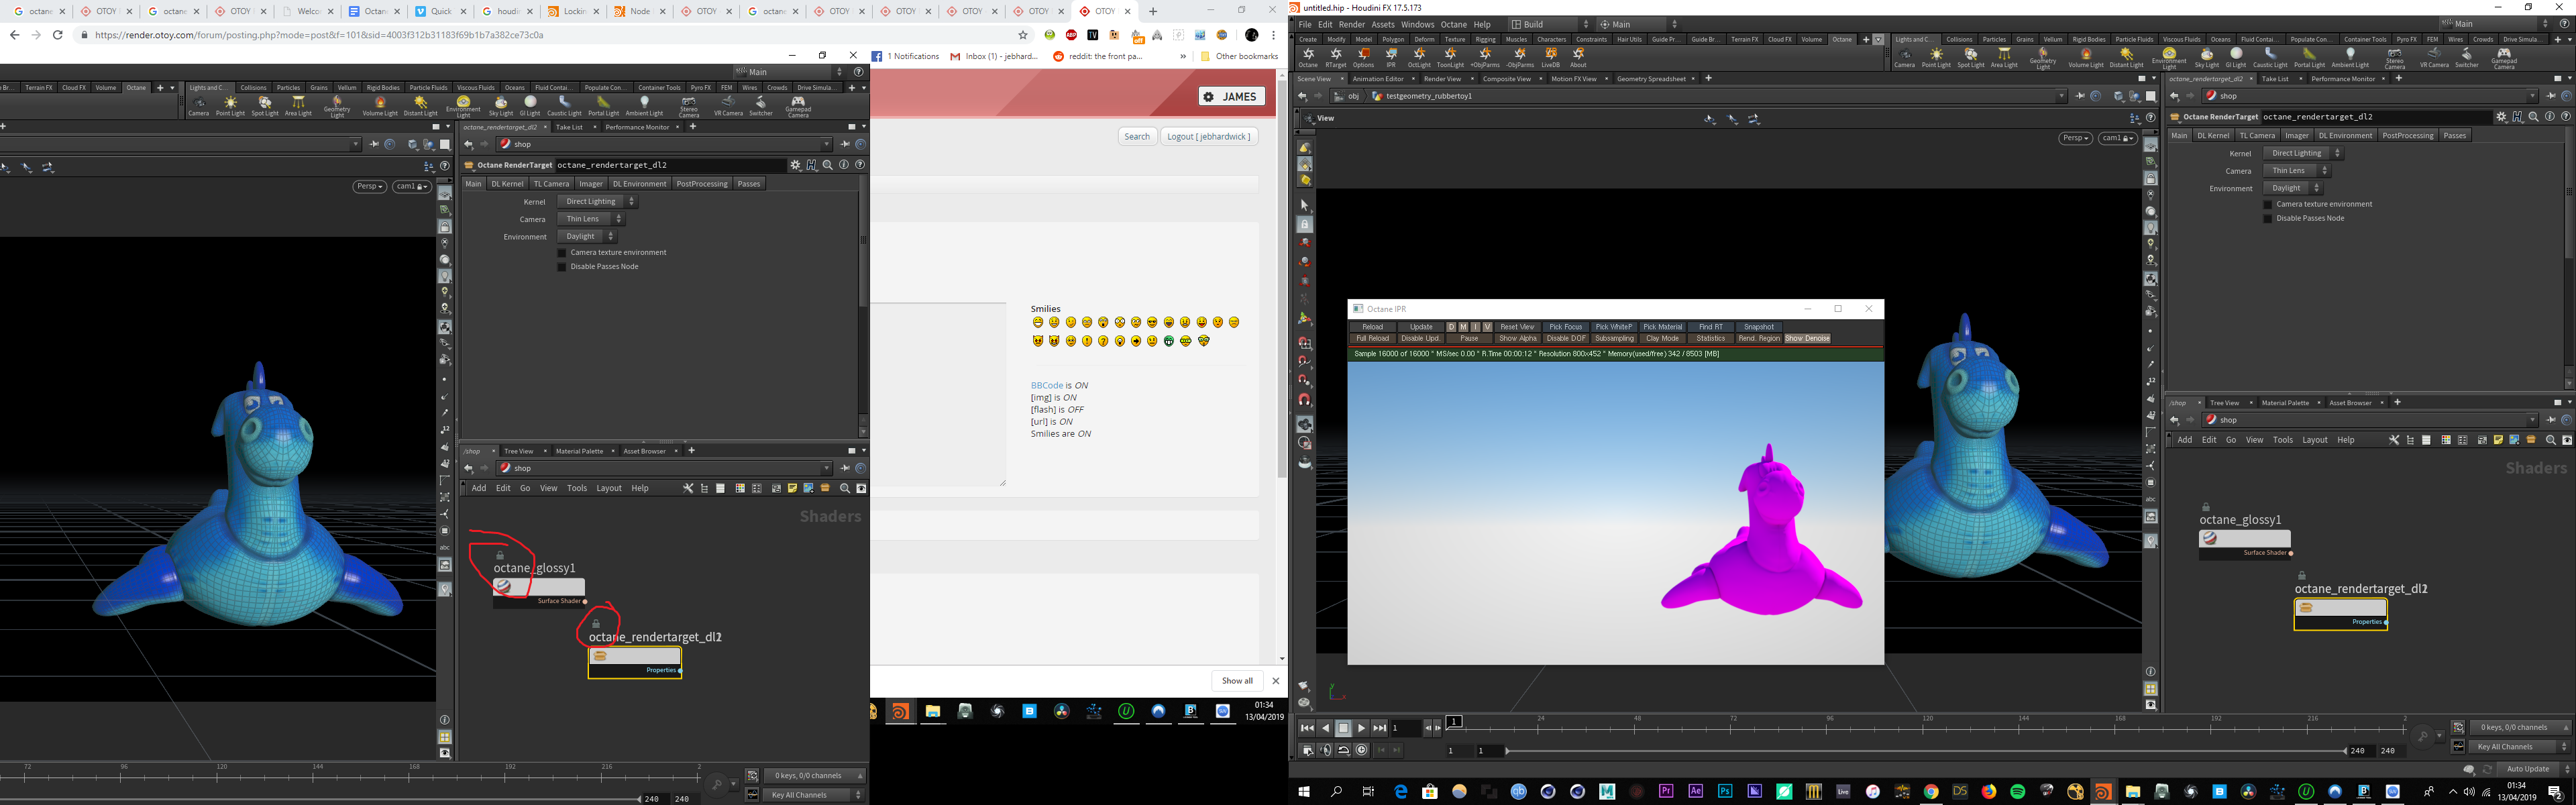Image resolution: width=2576 pixels, height=805 pixels.
Task: Toggle Disable Passes Node checkbox in right panel
Action: click(x=2268, y=218)
